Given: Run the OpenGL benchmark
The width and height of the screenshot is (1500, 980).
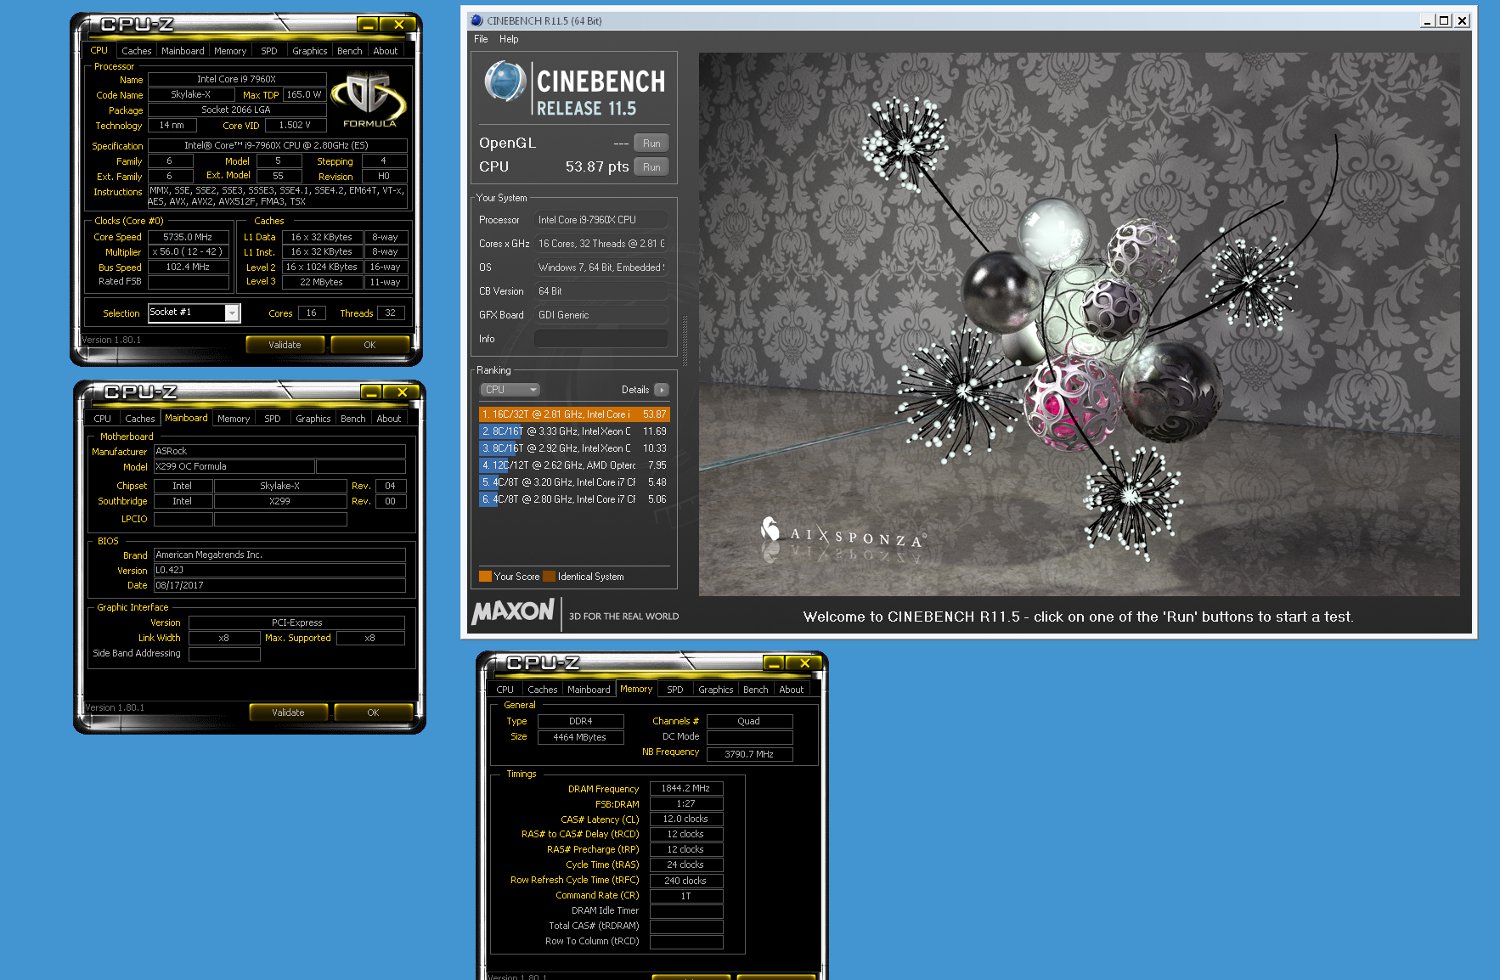Looking at the screenshot, I should coord(651,143).
